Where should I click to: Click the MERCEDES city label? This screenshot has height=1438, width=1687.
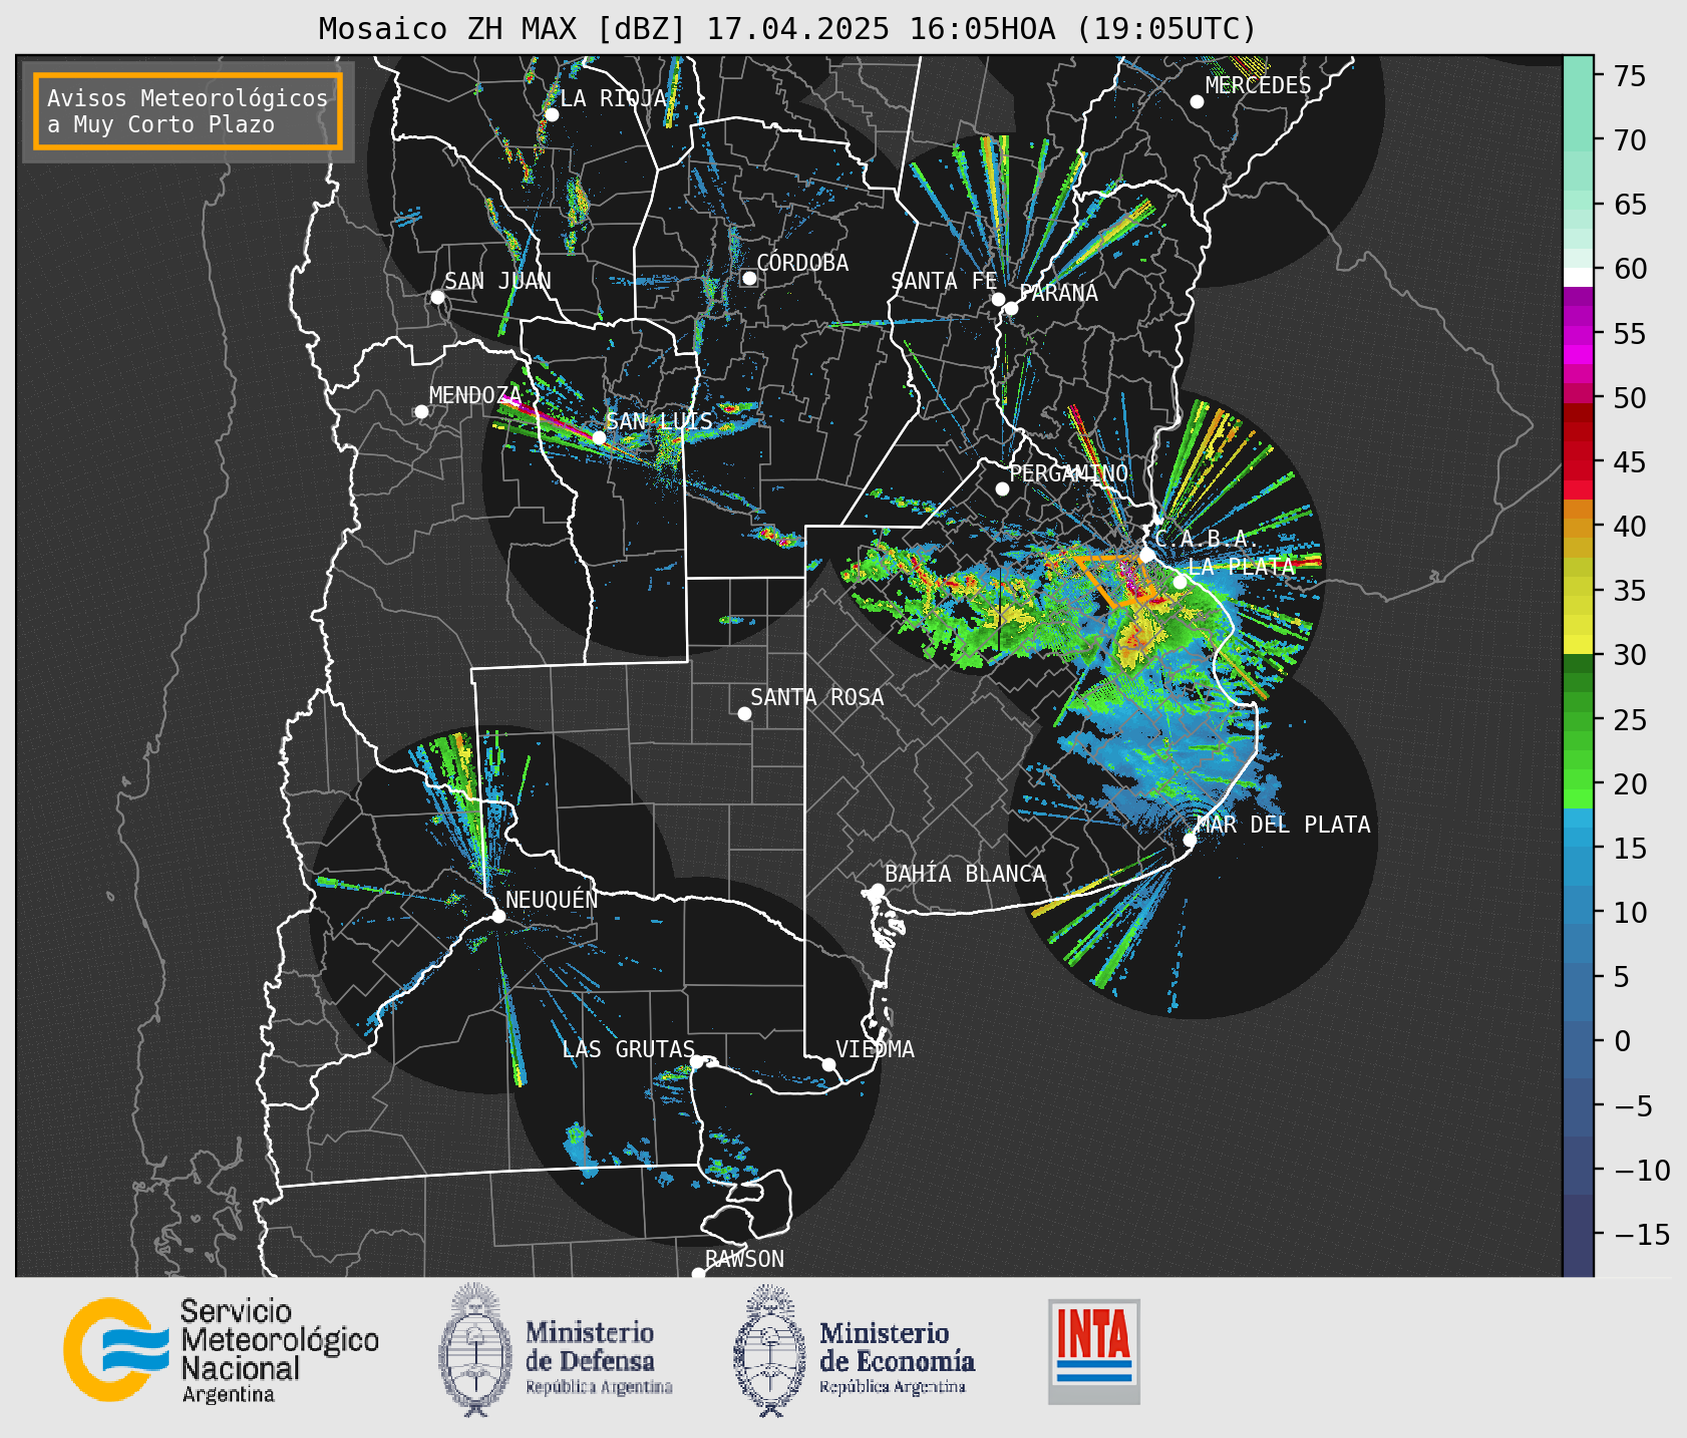(x=1258, y=85)
